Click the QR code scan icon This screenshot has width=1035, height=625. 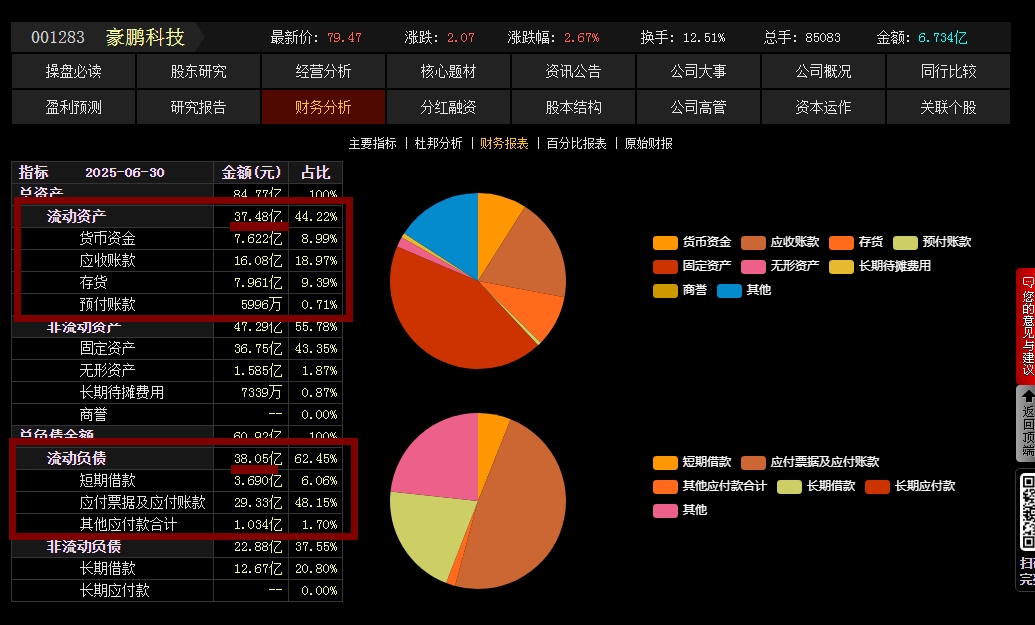[1027, 512]
